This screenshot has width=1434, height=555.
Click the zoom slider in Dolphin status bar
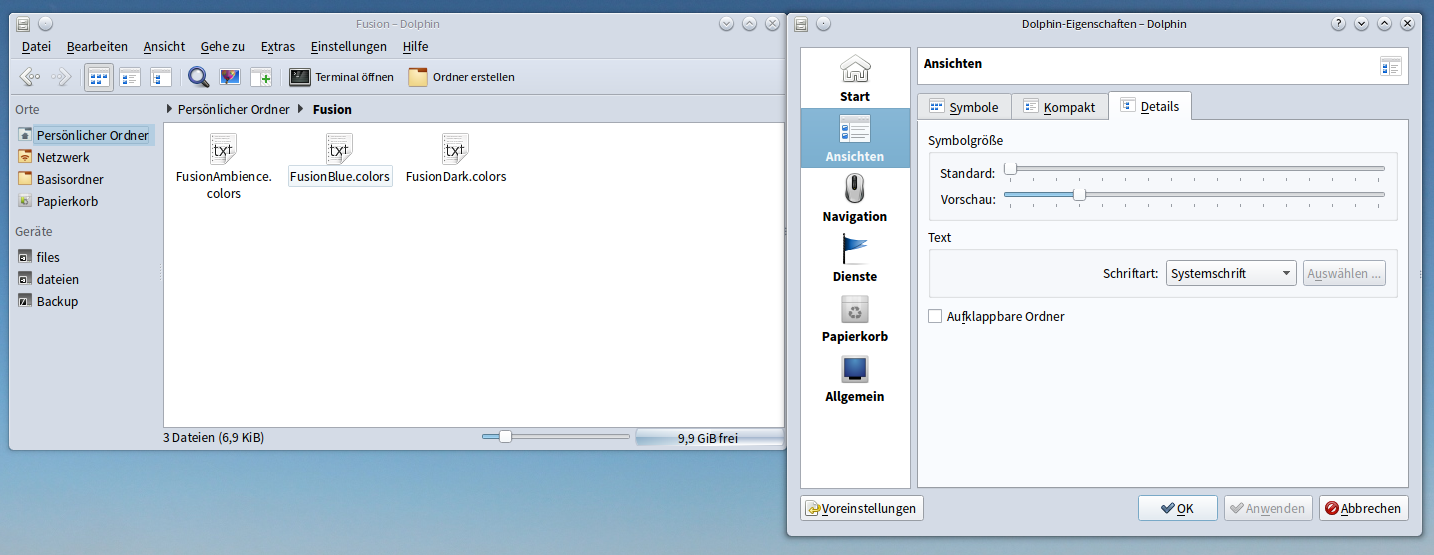coord(555,436)
